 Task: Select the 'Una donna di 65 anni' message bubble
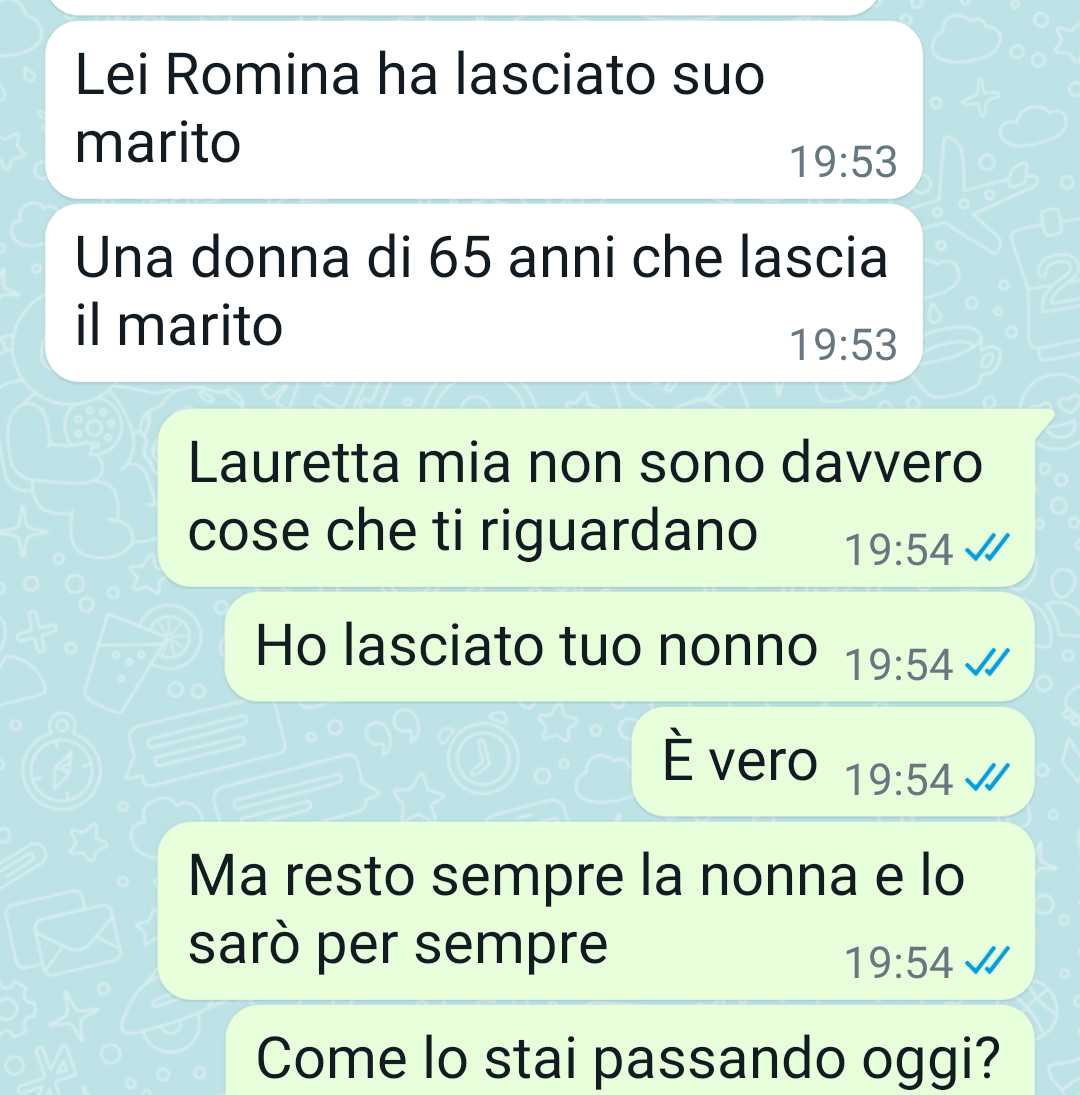point(484,293)
